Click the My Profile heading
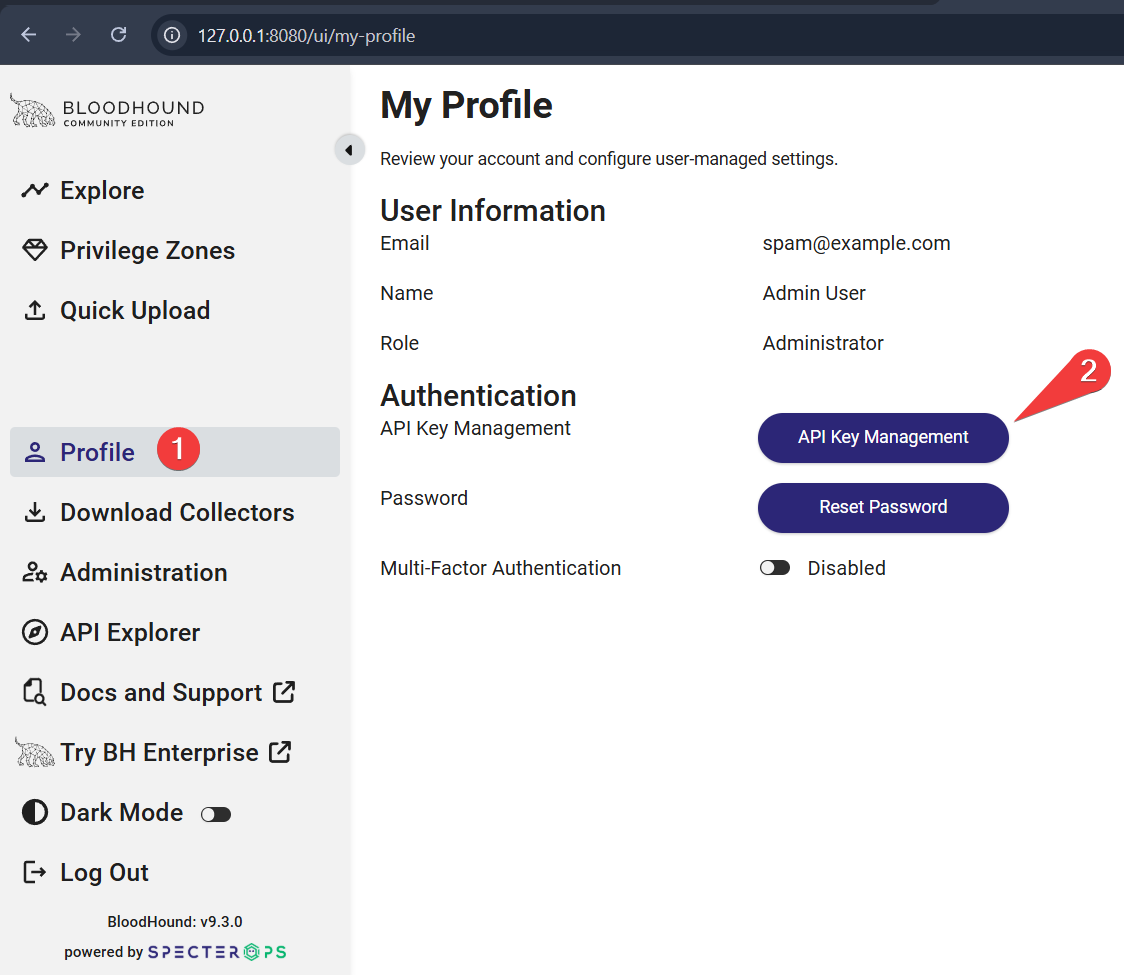This screenshot has height=975, width=1124. coord(466,106)
